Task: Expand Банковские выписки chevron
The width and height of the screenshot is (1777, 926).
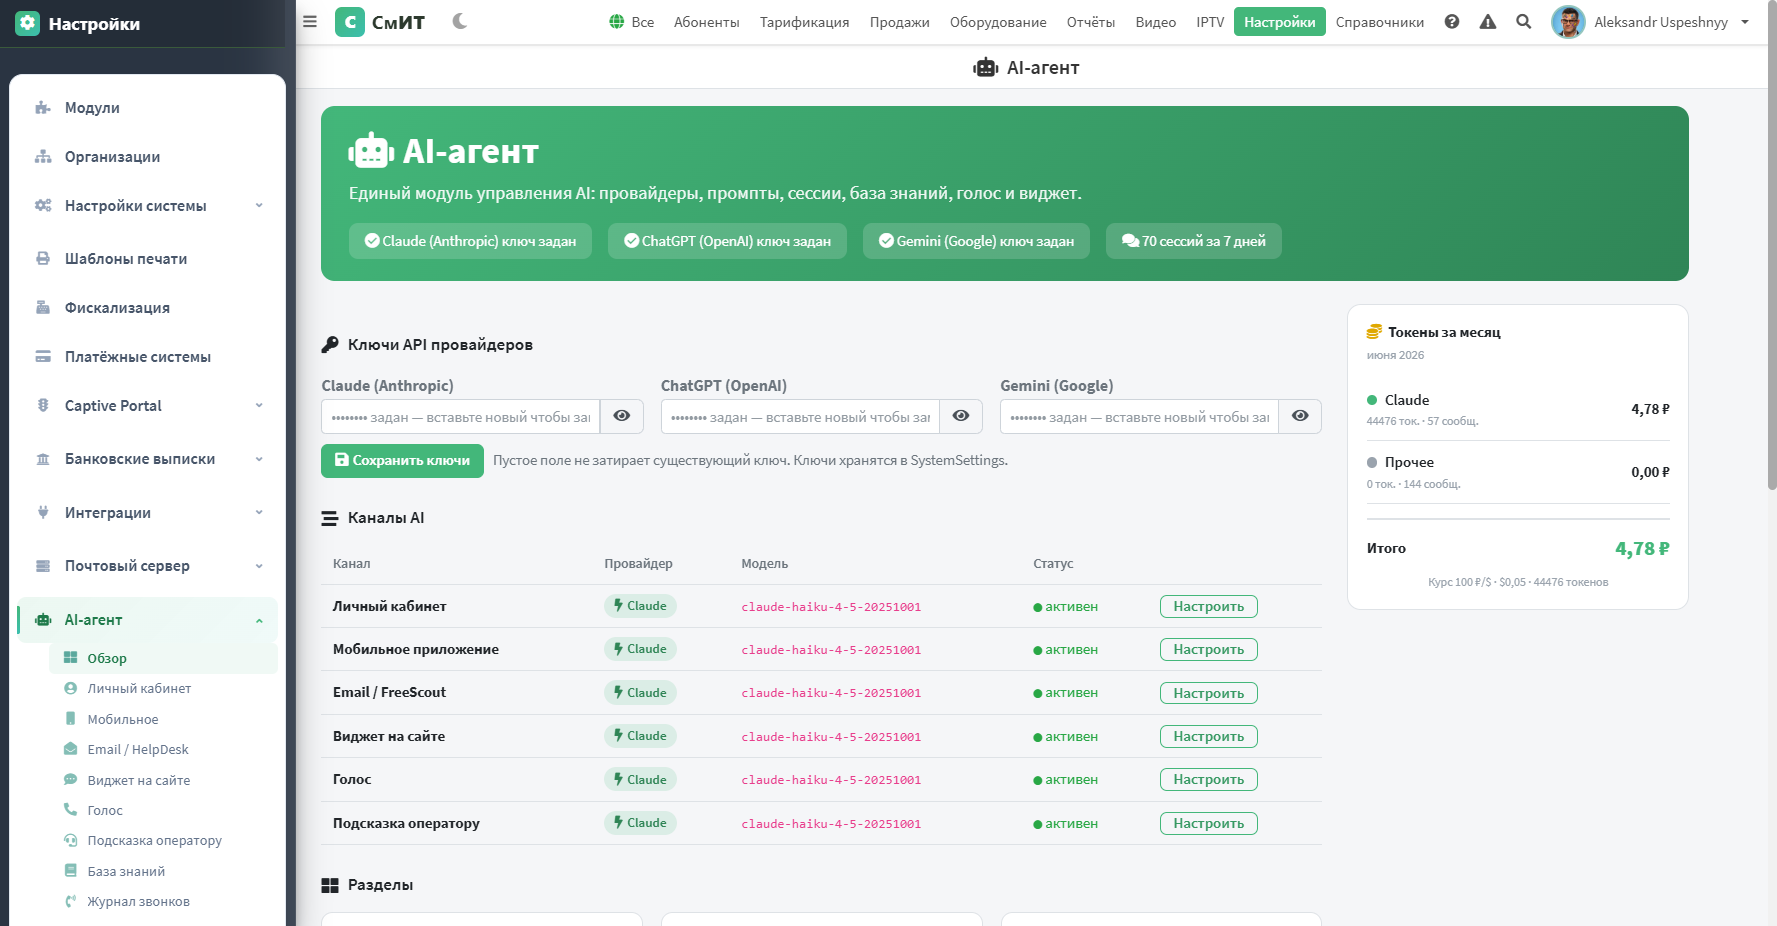Action: (x=259, y=459)
